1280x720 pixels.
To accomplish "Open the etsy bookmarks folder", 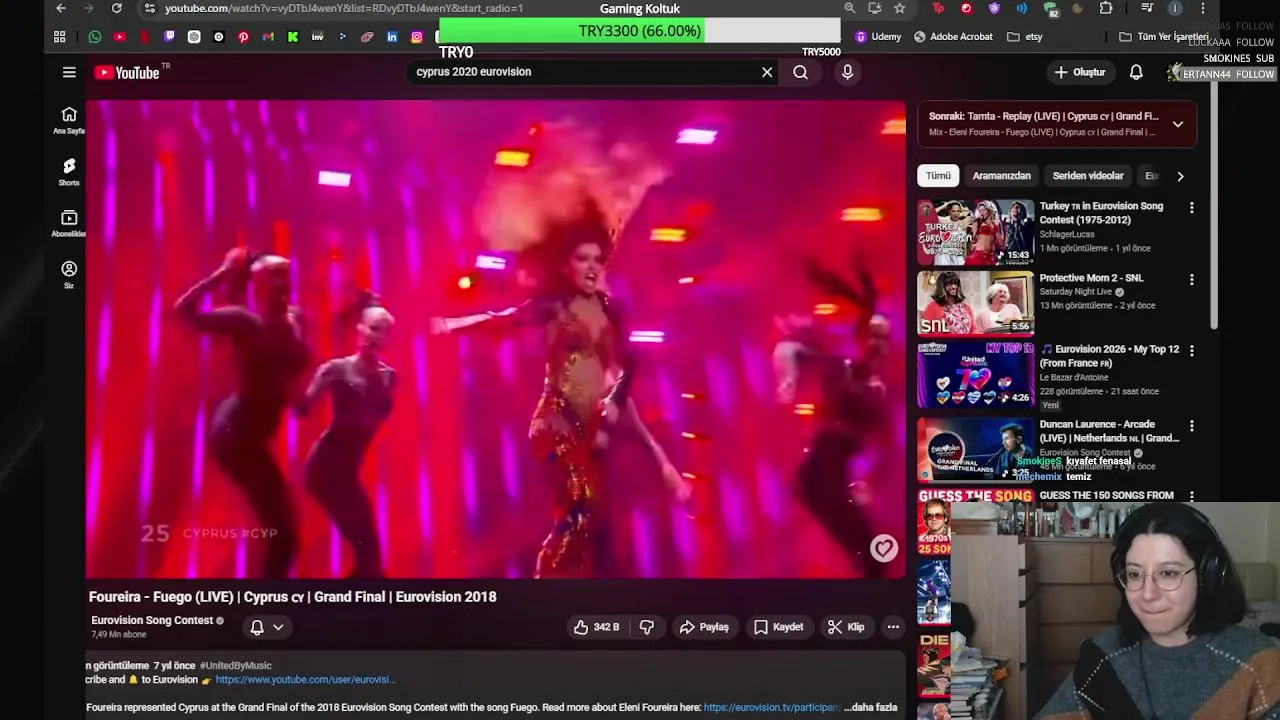I will tap(1025, 37).
